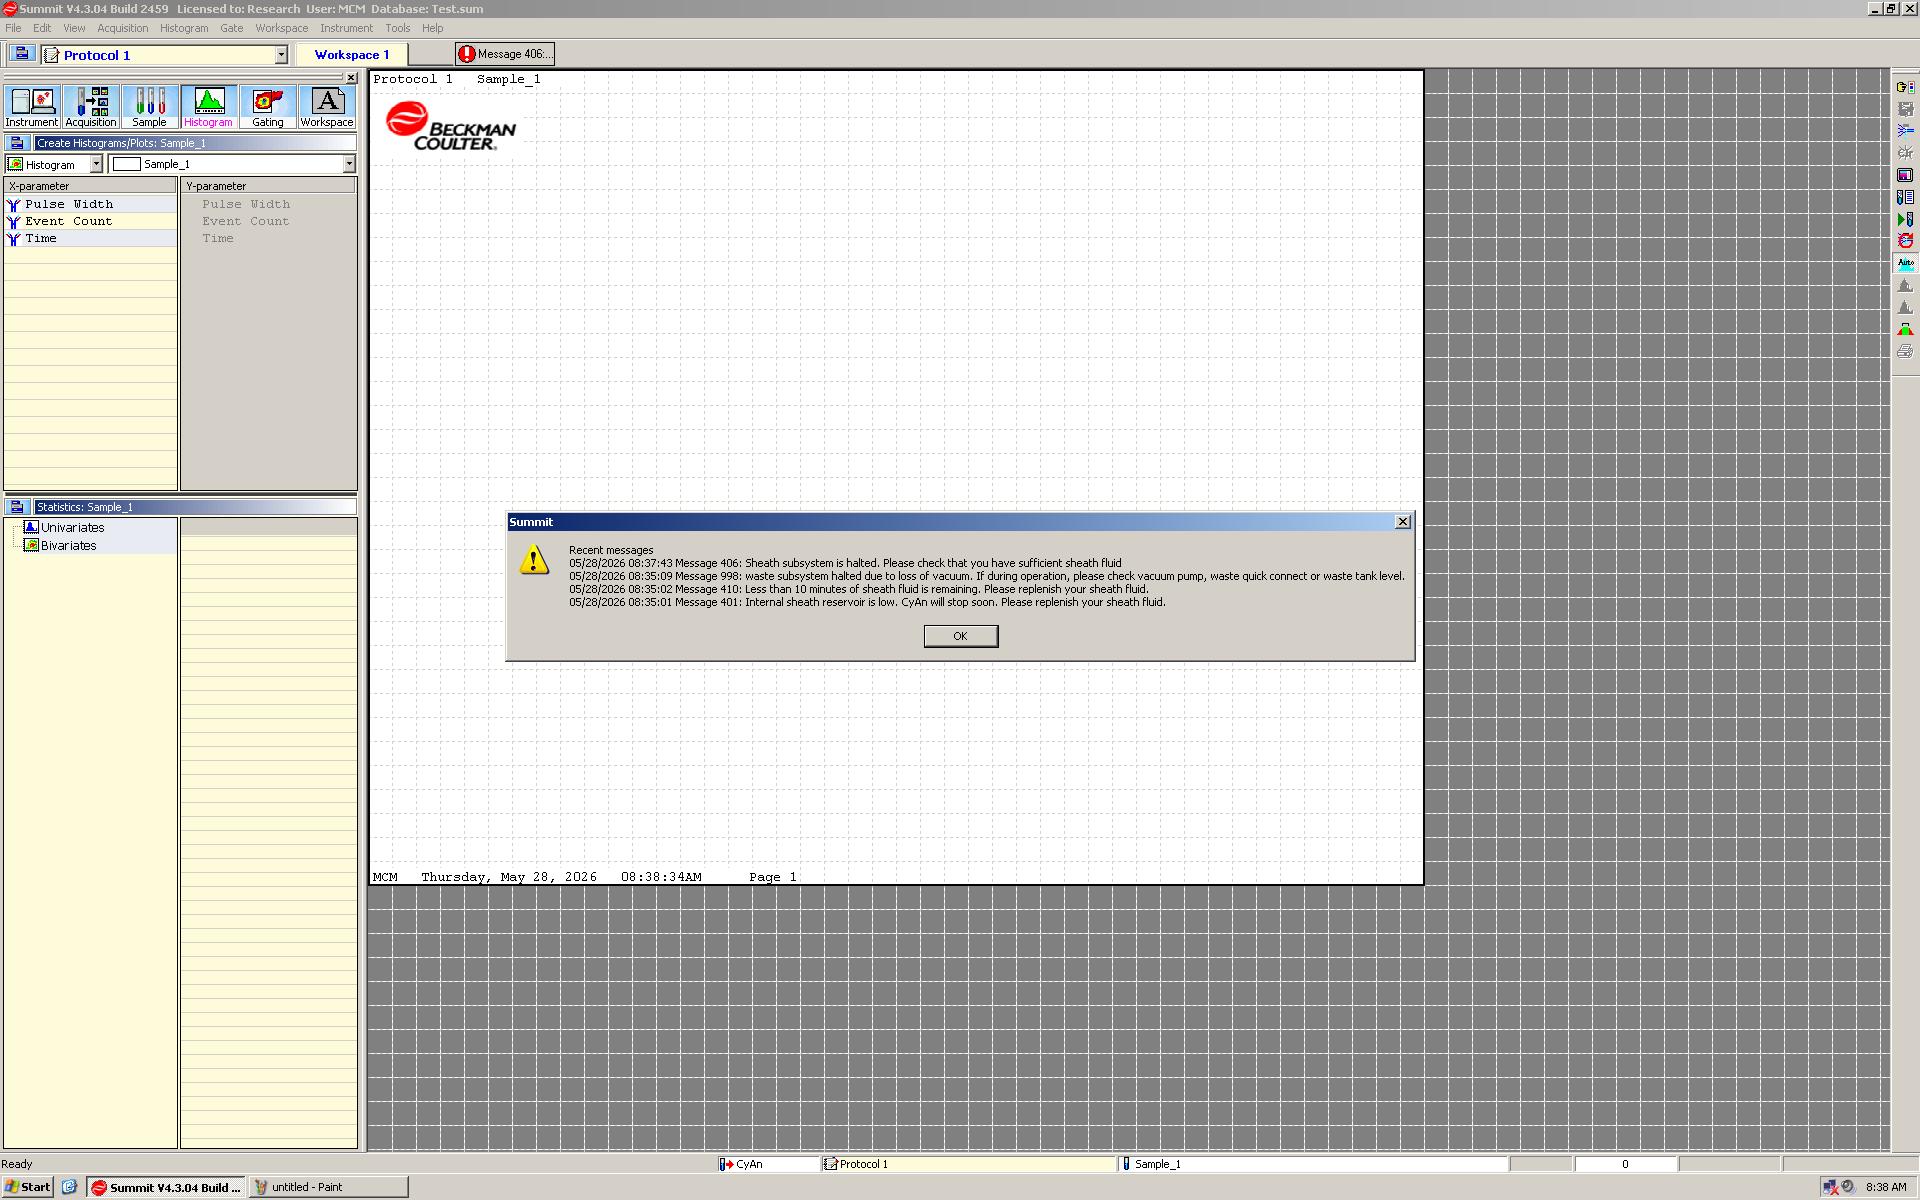1920x1200 pixels.
Task: Open the Gating panel icon
Action: (x=268, y=107)
